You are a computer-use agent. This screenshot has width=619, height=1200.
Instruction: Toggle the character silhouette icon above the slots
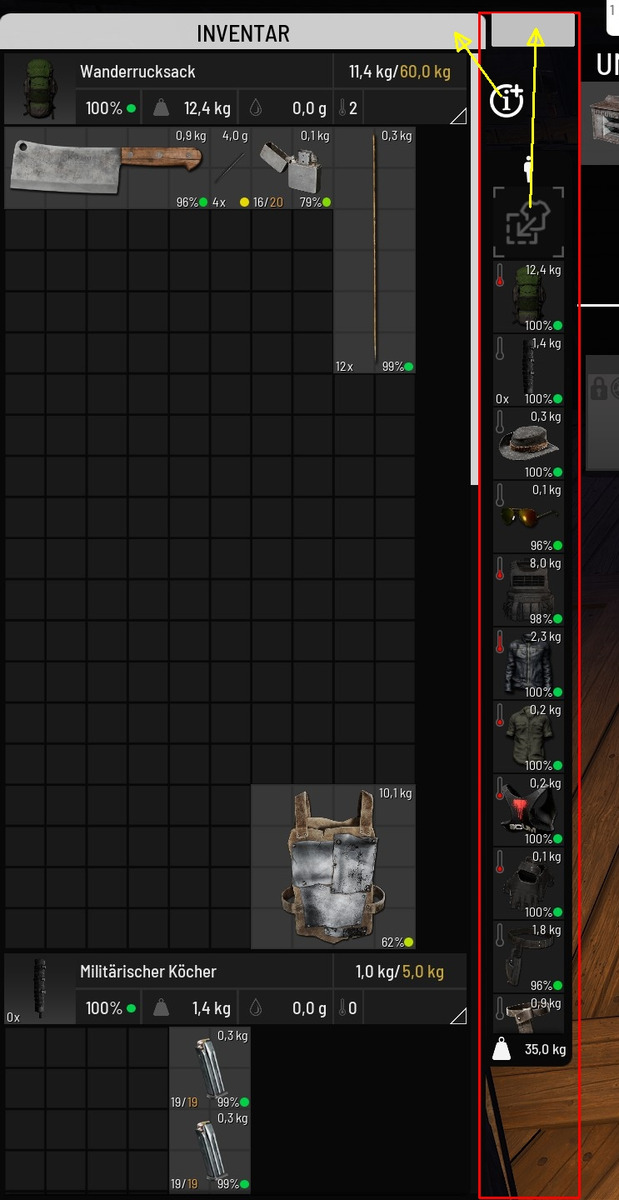(x=528, y=166)
